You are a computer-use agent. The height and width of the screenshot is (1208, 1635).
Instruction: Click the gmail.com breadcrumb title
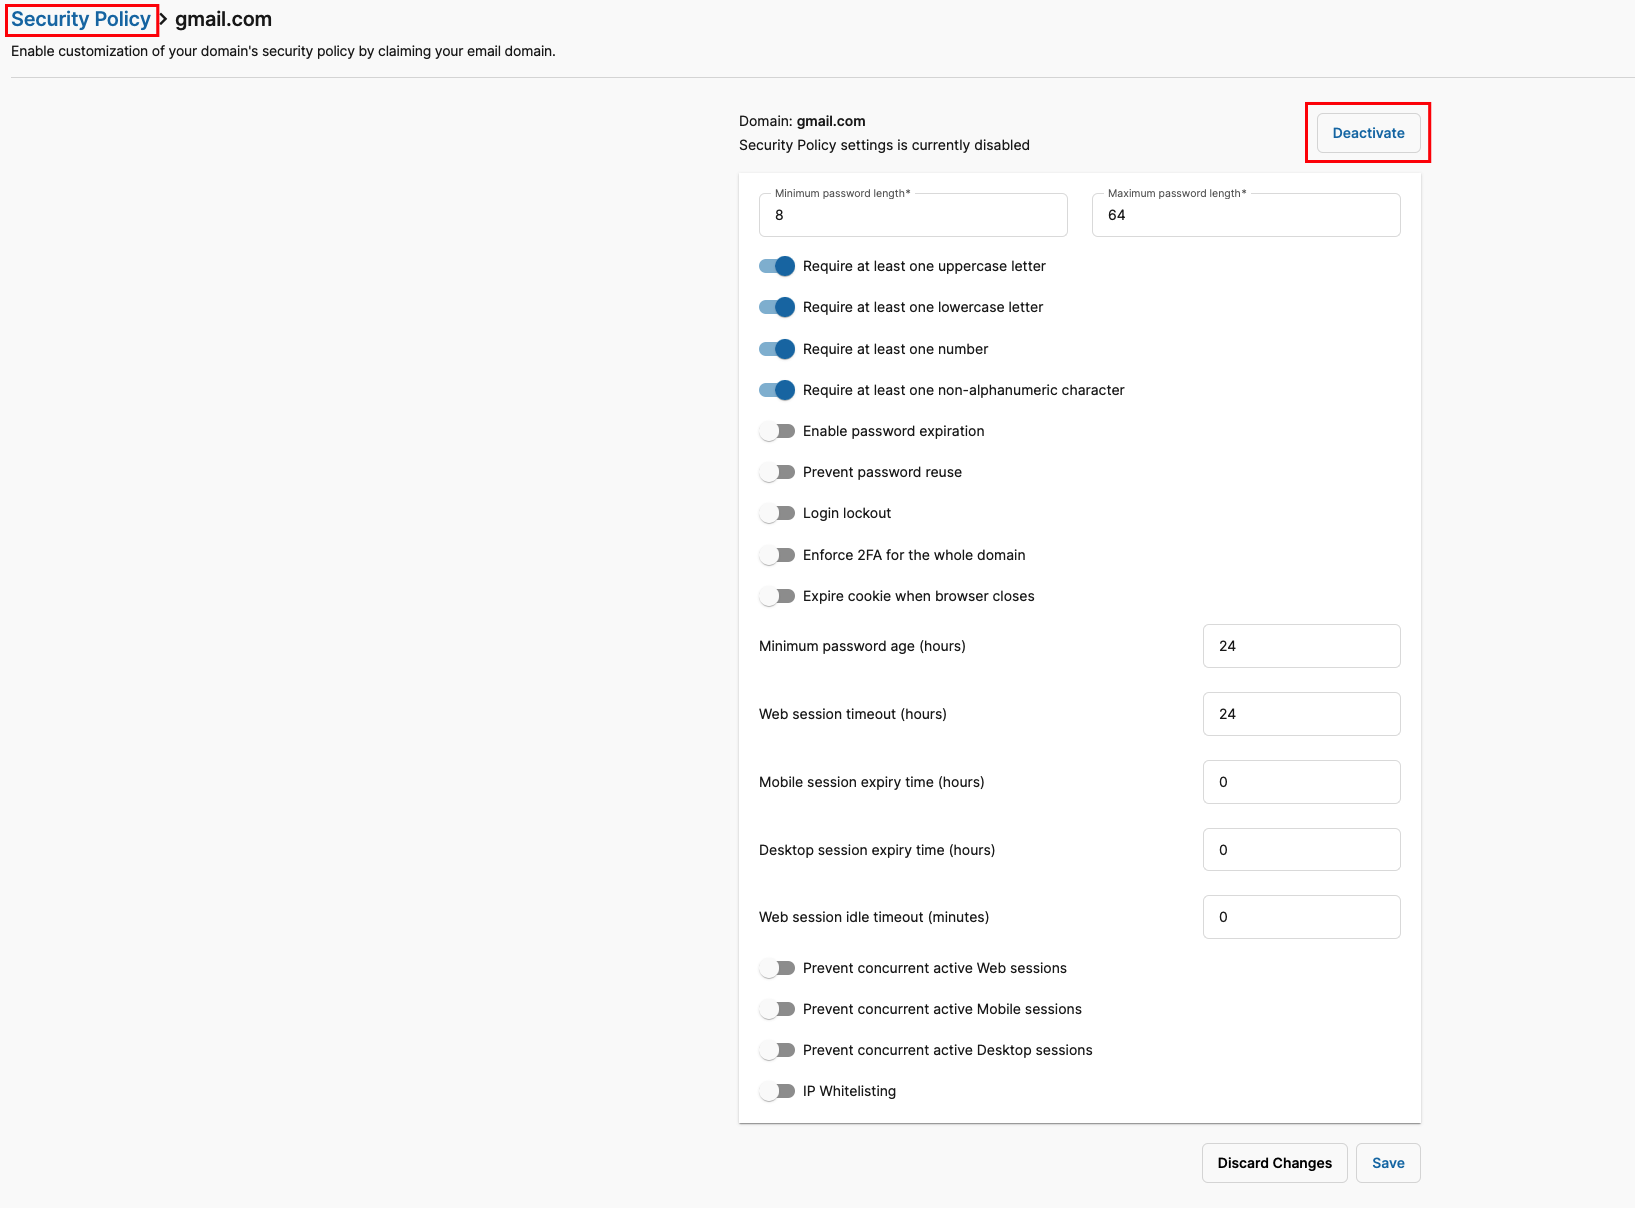click(223, 19)
